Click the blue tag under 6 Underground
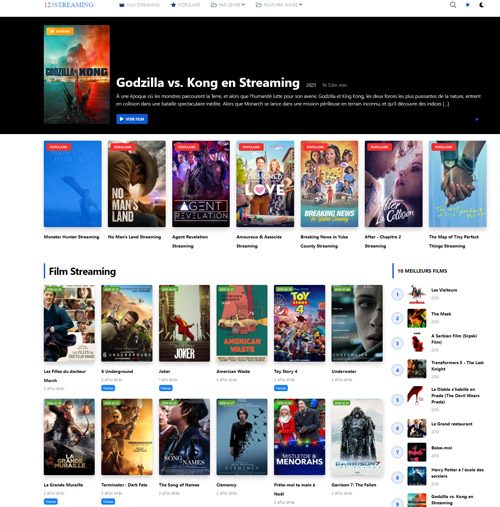The width and height of the screenshot is (500, 507). (108, 388)
